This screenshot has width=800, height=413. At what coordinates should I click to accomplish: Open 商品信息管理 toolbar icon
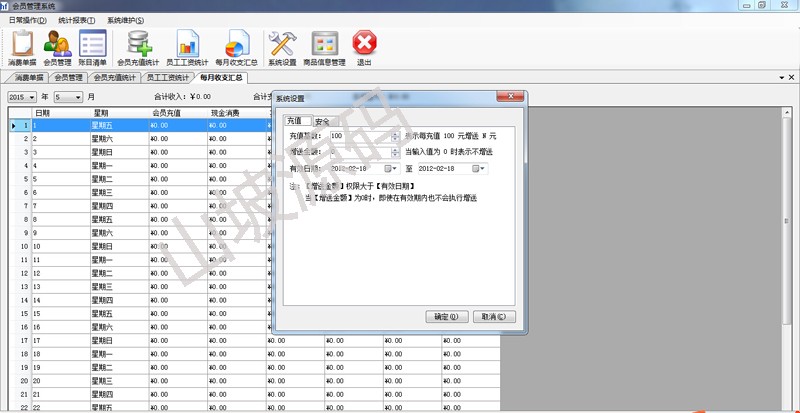point(324,46)
